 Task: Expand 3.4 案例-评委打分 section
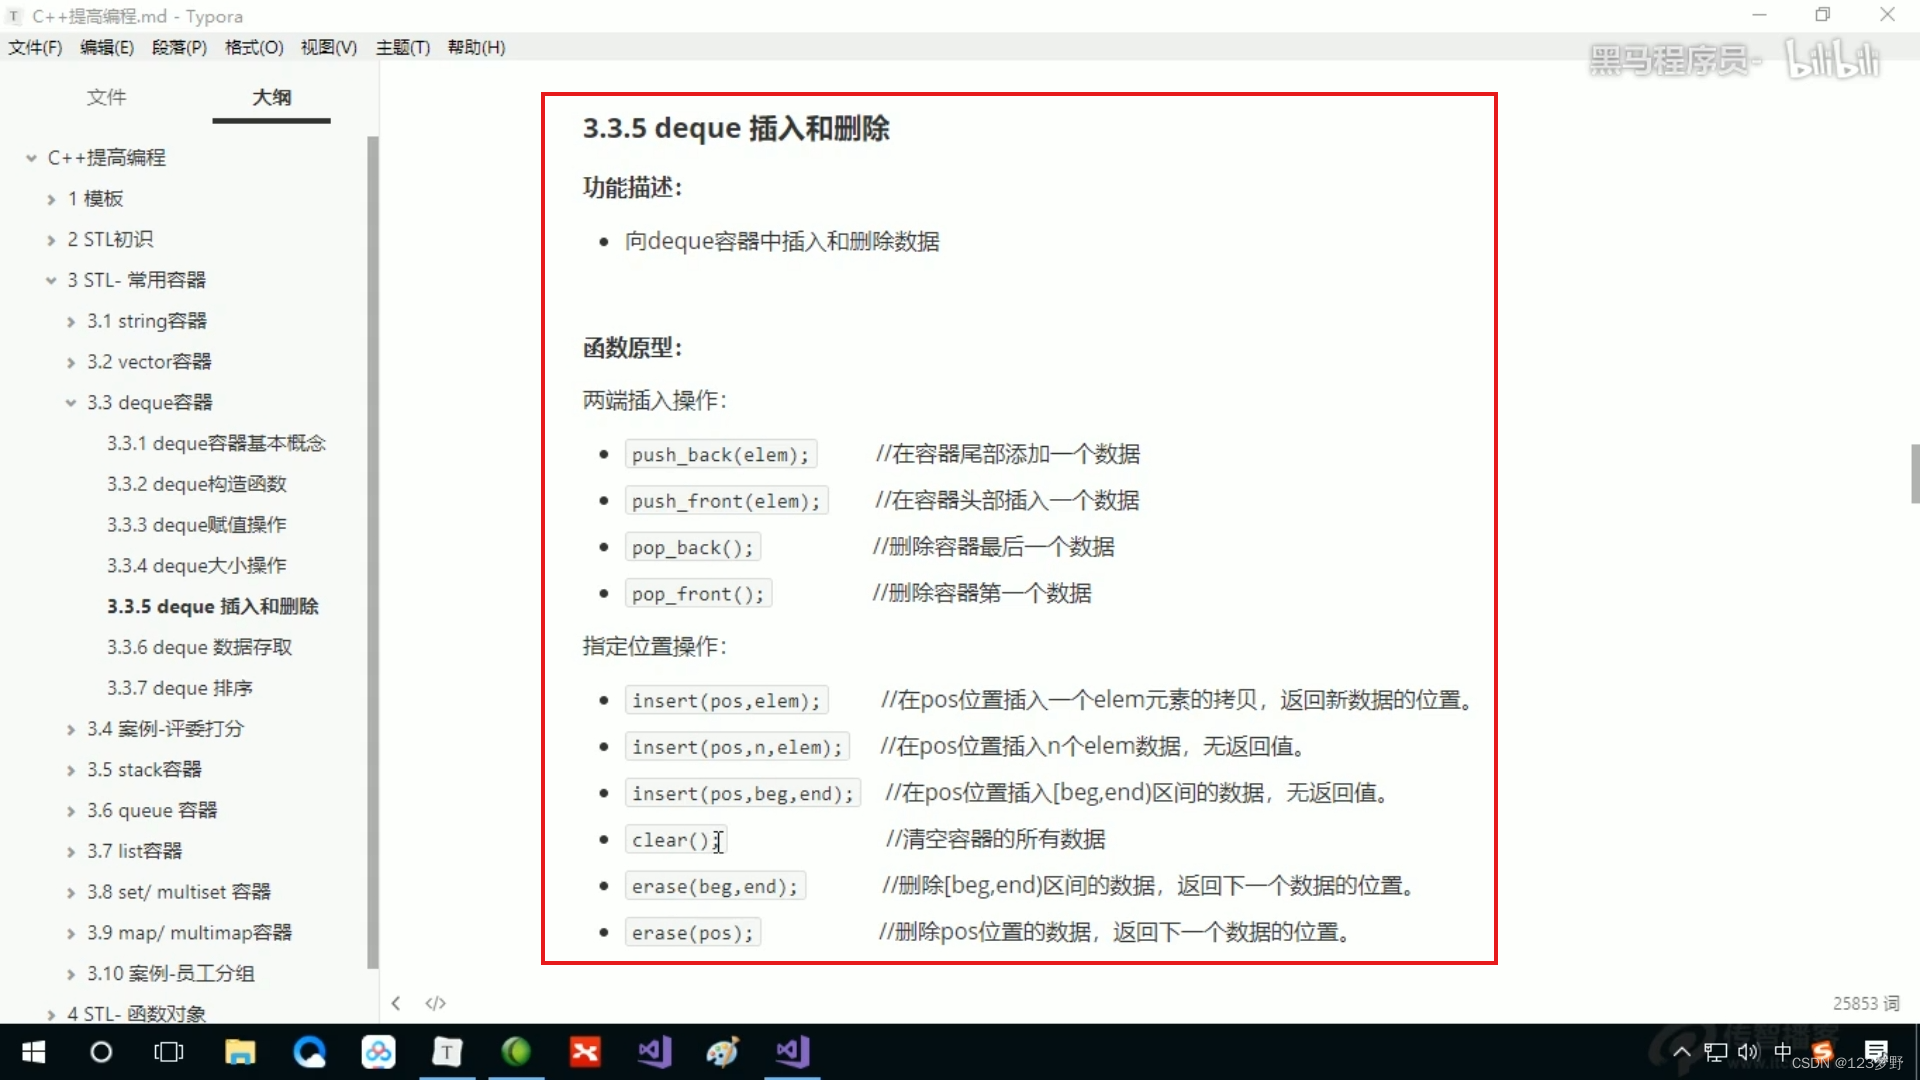[71, 728]
